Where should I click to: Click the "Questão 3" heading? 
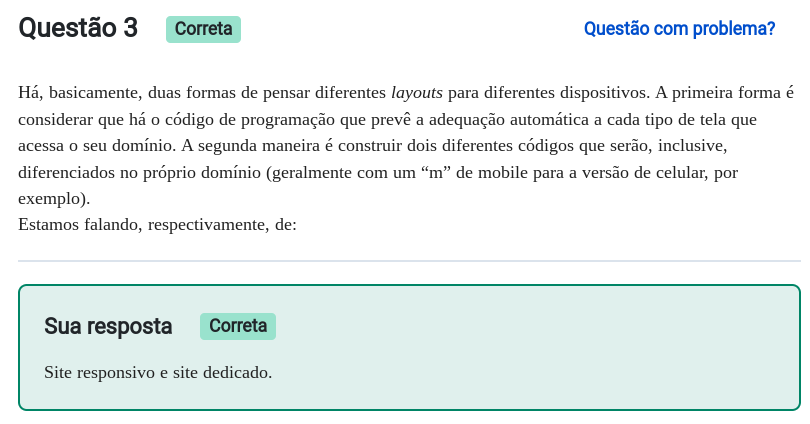[x=78, y=28]
